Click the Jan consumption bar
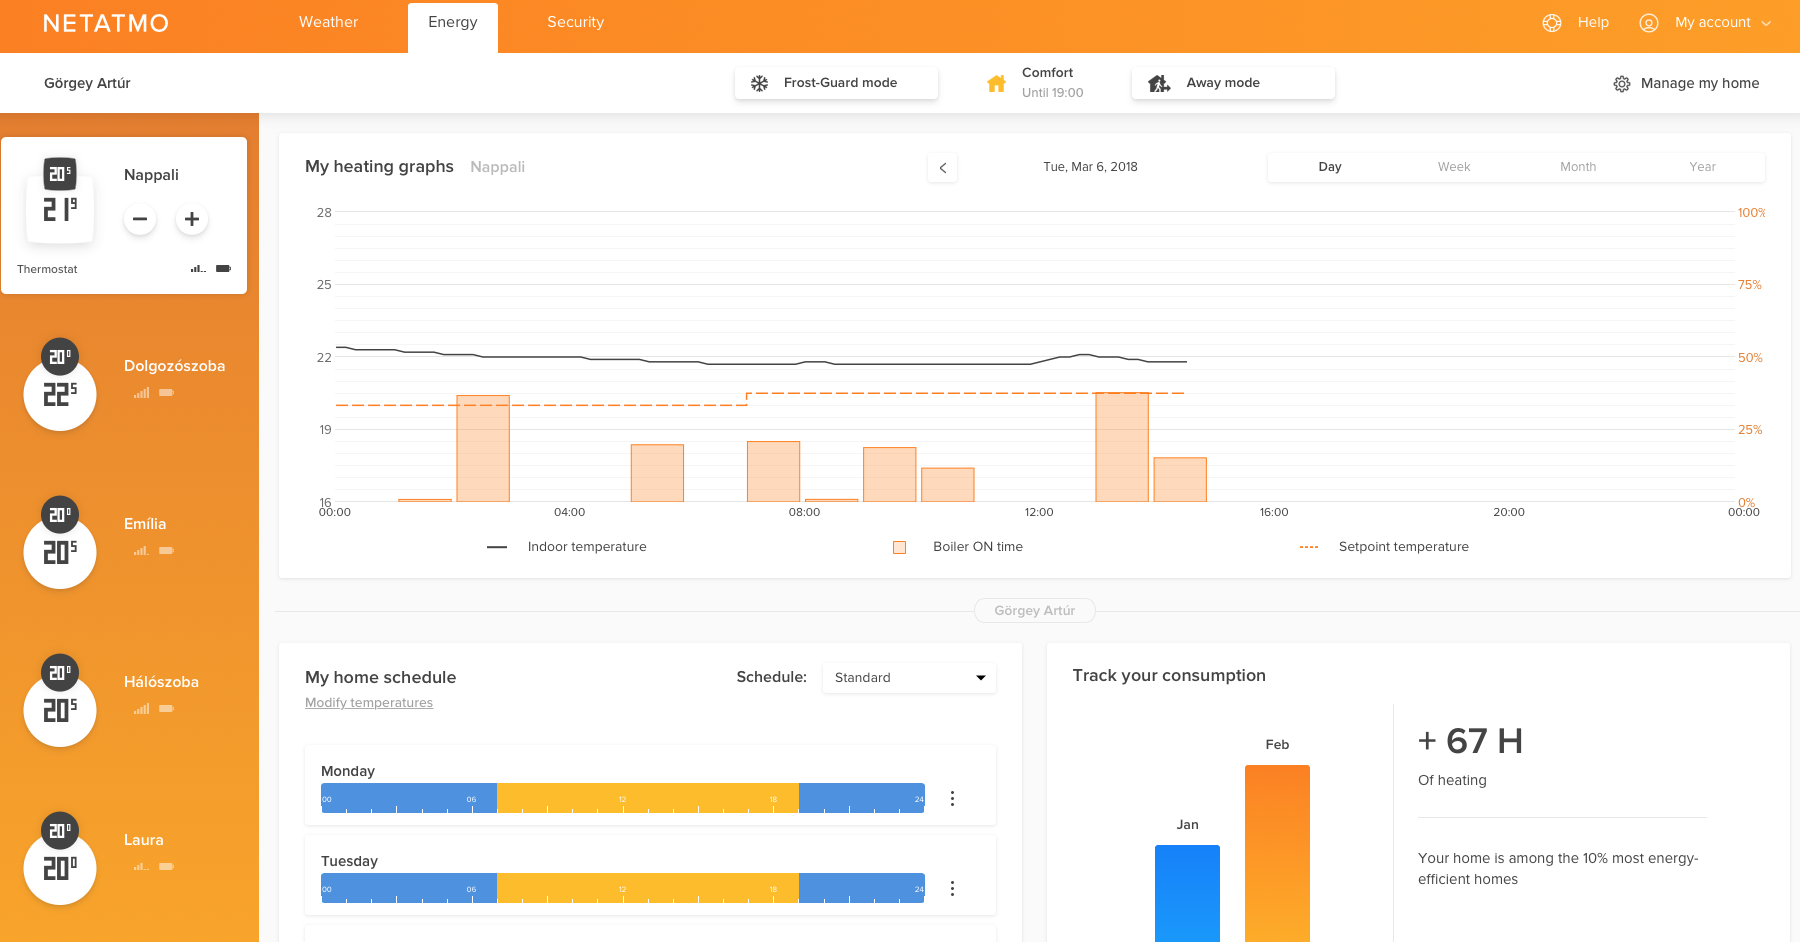 [1187, 894]
